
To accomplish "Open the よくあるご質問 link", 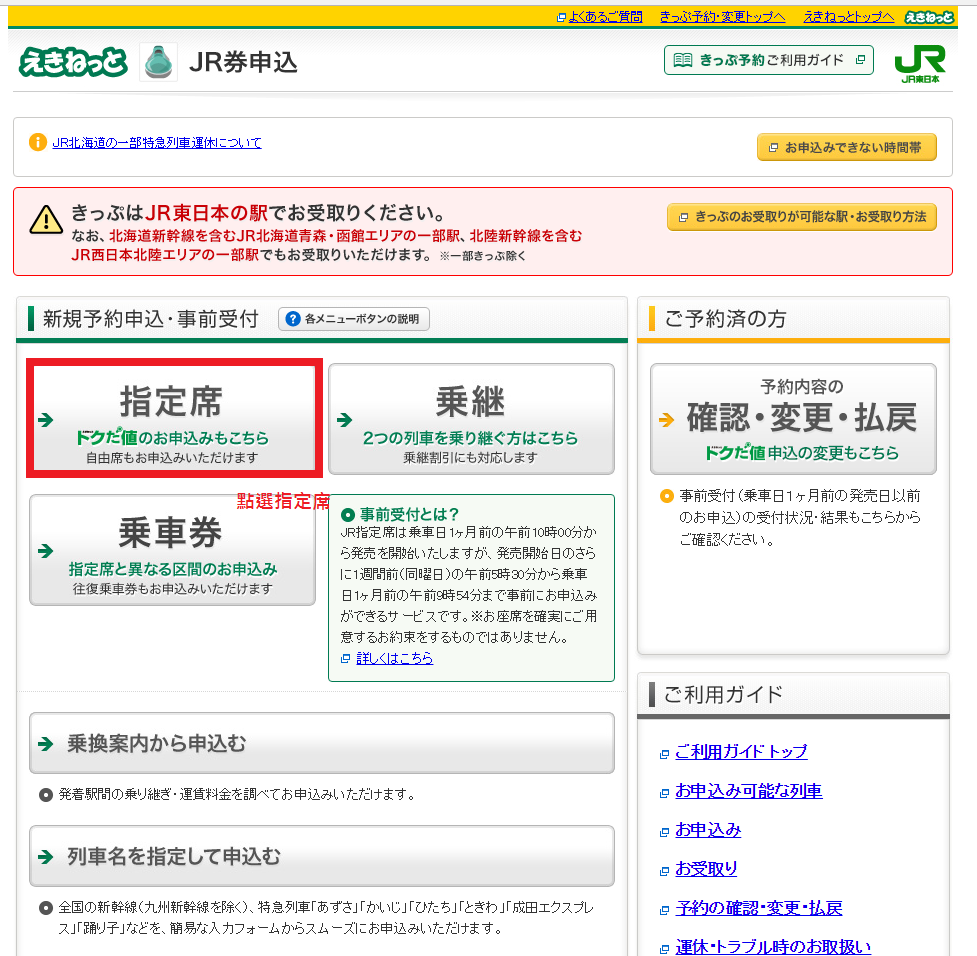I will [605, 17].
